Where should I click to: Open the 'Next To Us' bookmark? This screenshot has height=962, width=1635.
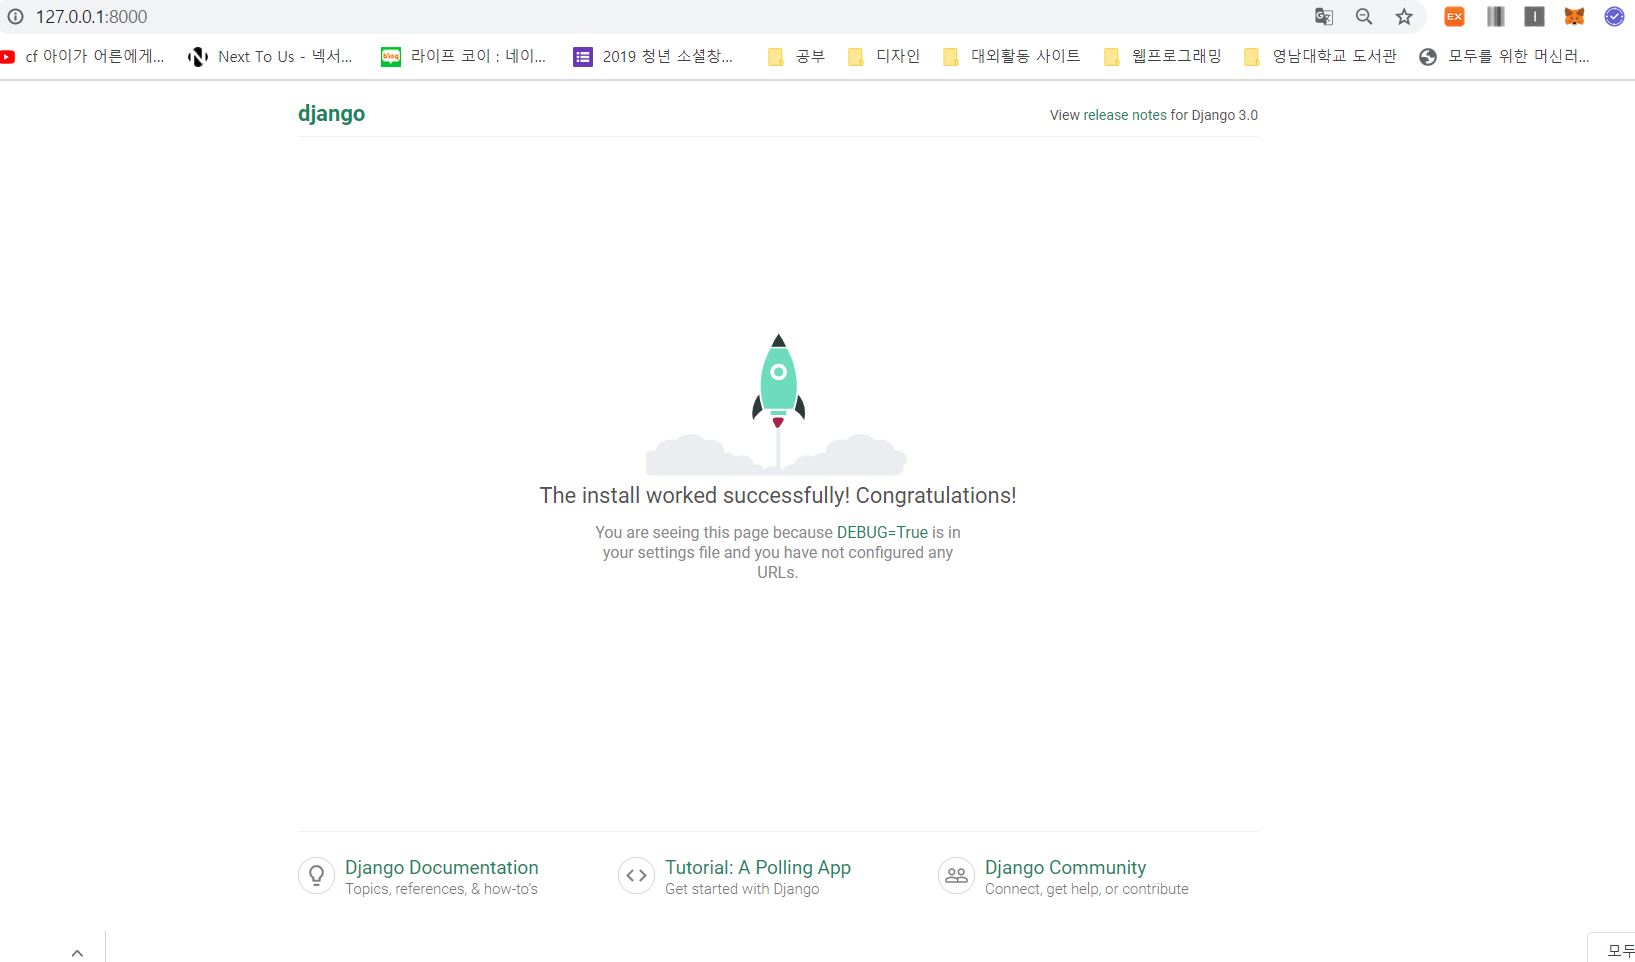click(271, 57)
